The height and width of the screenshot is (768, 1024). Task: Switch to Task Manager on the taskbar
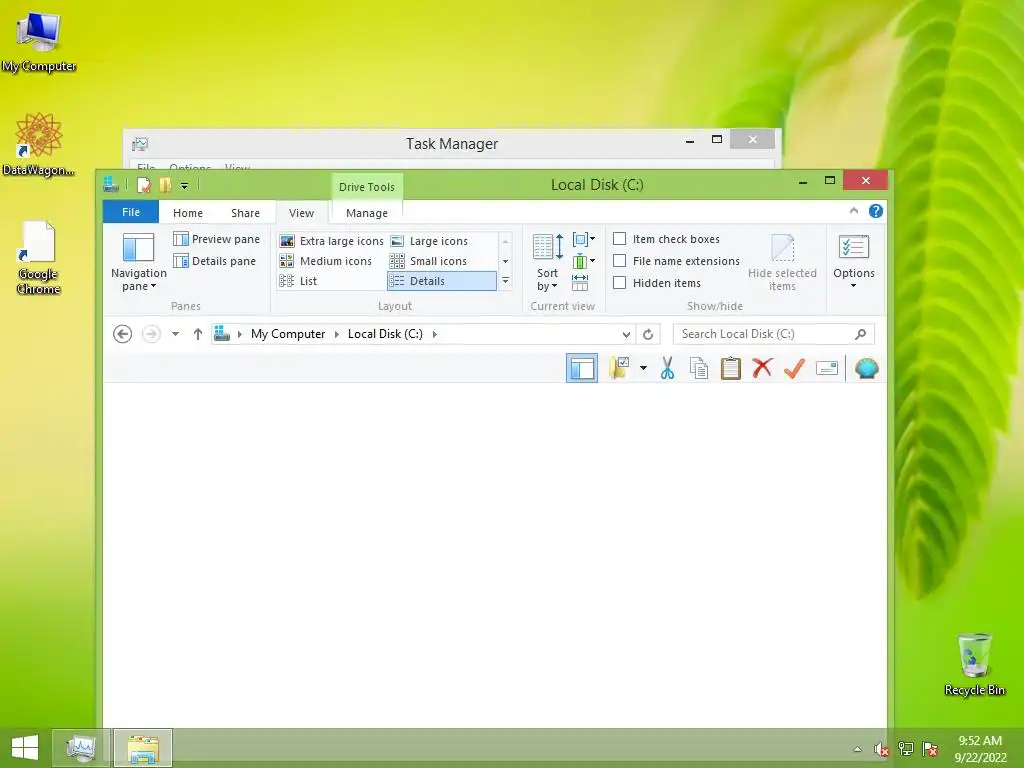[x=80, y=748]
